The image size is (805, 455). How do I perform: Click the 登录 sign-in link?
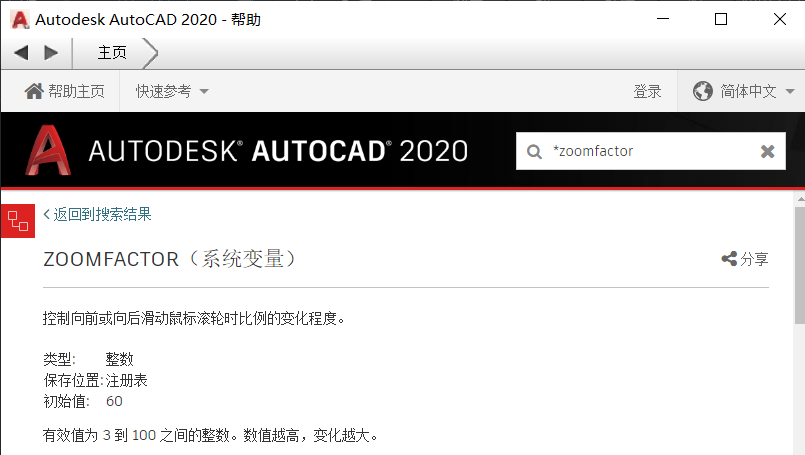(x=647, y=91)
